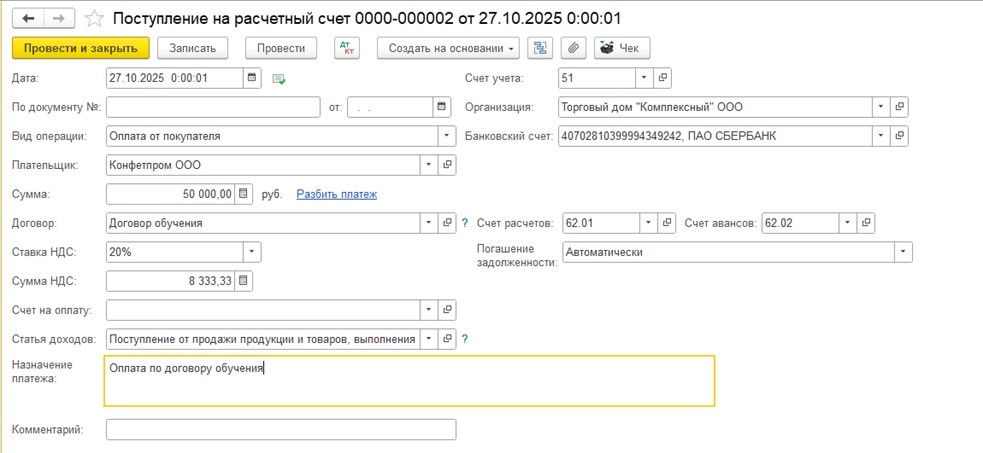Open the Счет учета dropdown list
The height and width of the screenshot is (453, 983).
coord(644,78)
